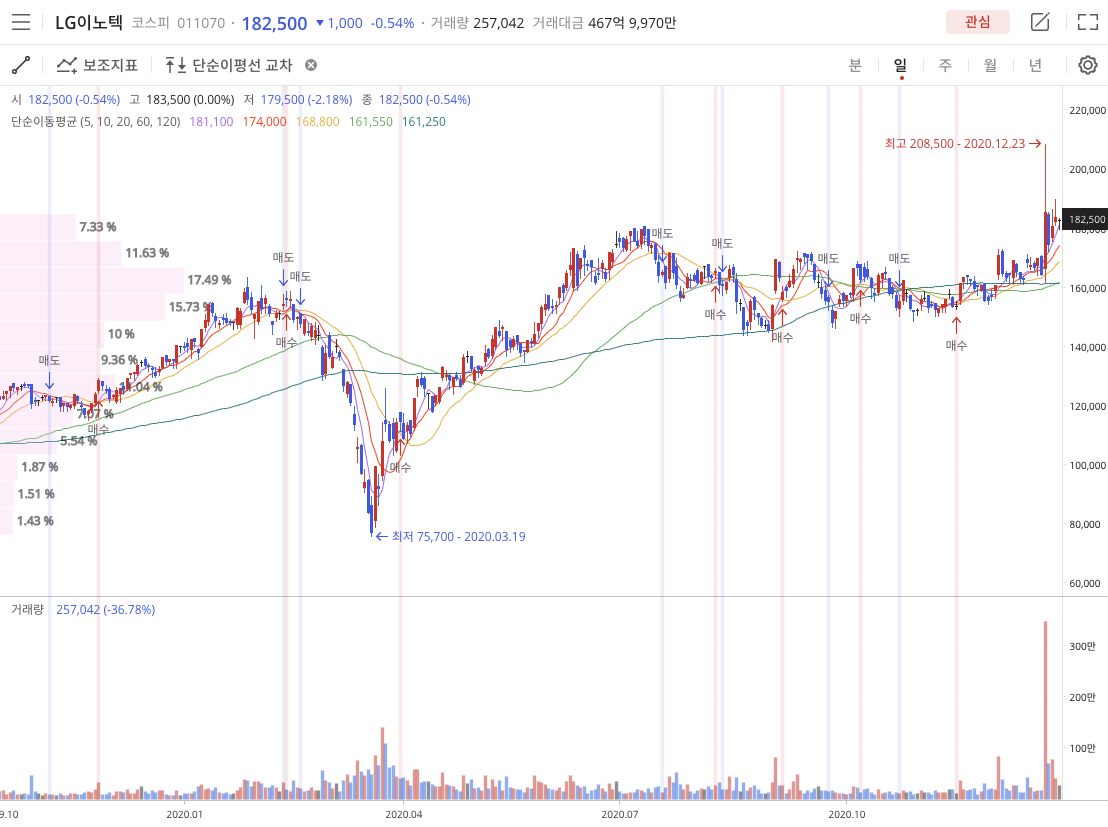Click the 저 179,500 low value
1108x827 pixels.
pos(297,100)
